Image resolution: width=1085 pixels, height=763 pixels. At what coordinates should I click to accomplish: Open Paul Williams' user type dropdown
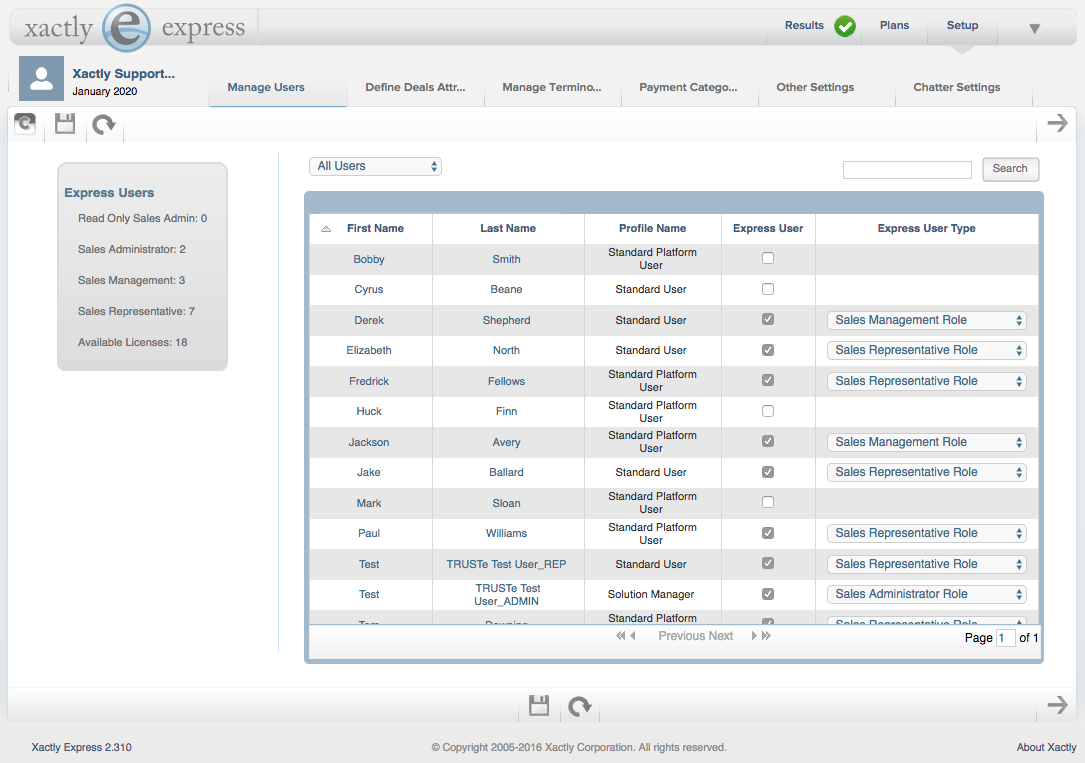927,533
